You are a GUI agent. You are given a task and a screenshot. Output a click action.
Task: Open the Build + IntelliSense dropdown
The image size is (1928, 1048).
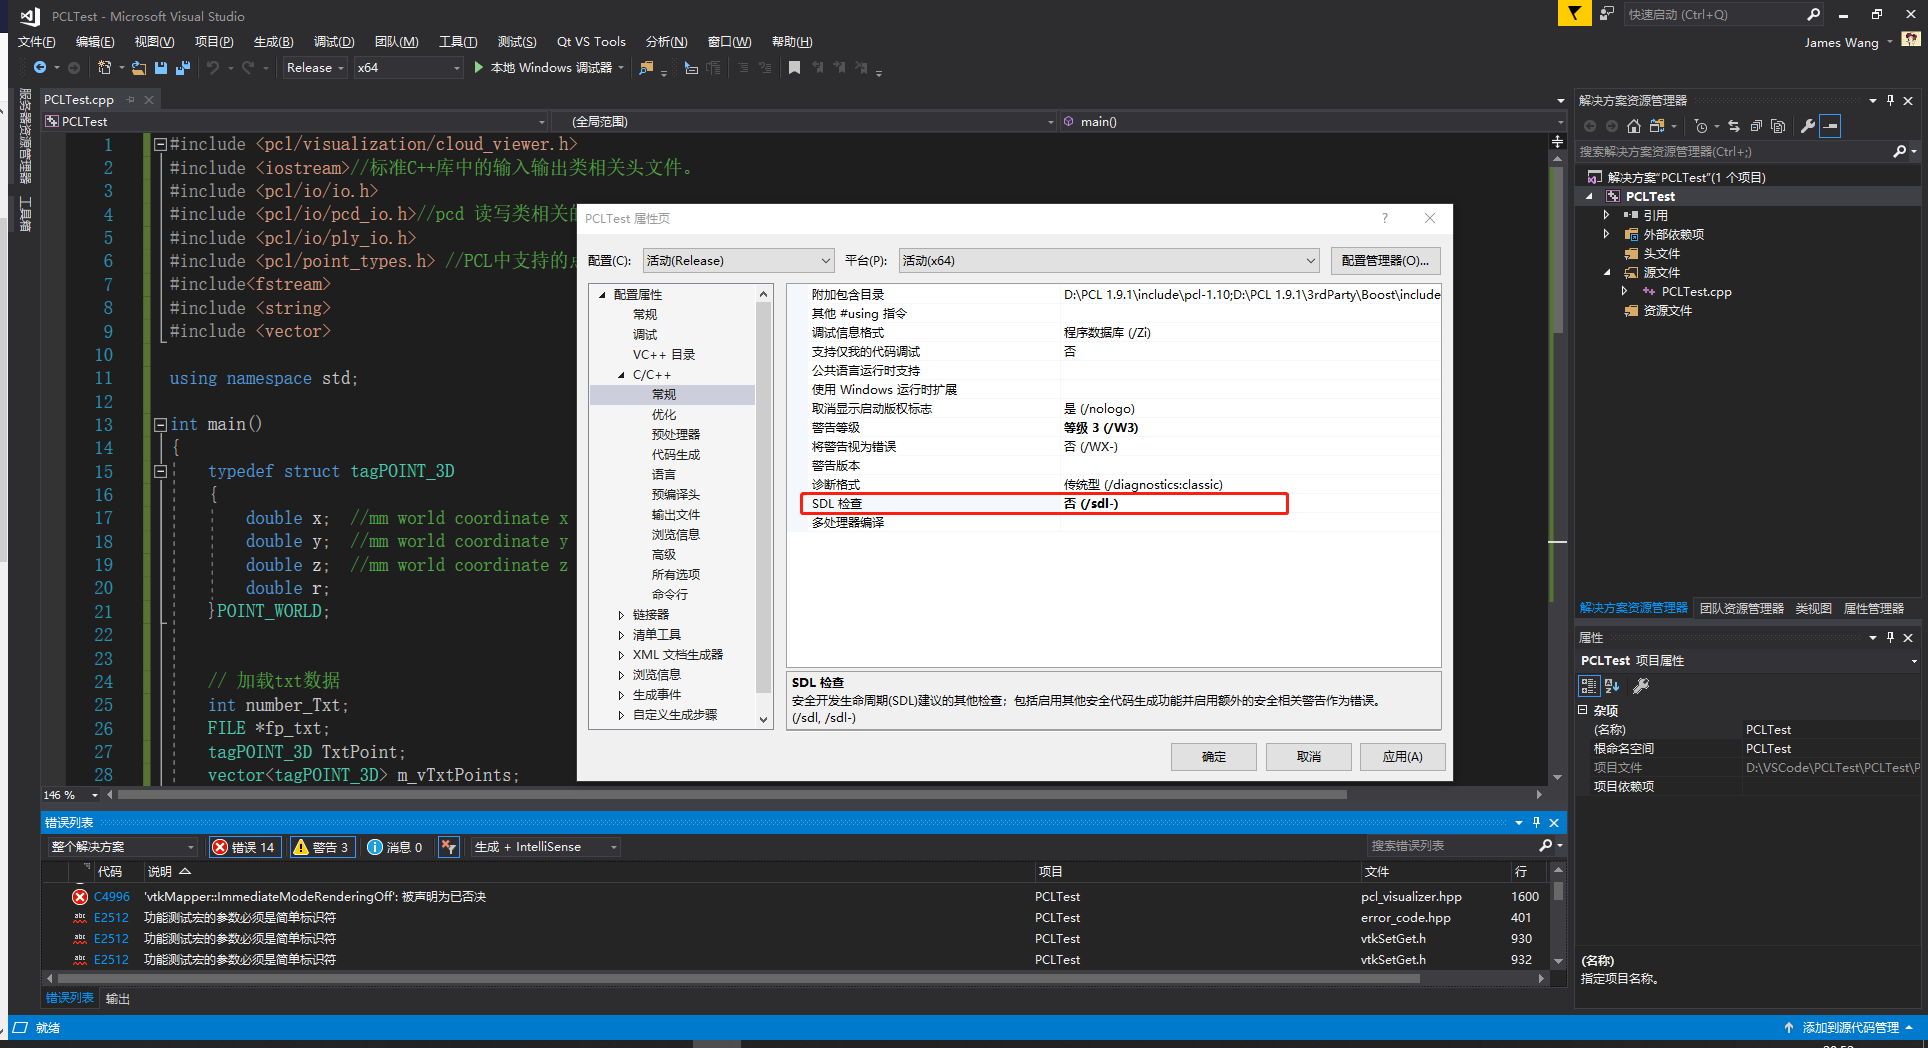[546, 847]
